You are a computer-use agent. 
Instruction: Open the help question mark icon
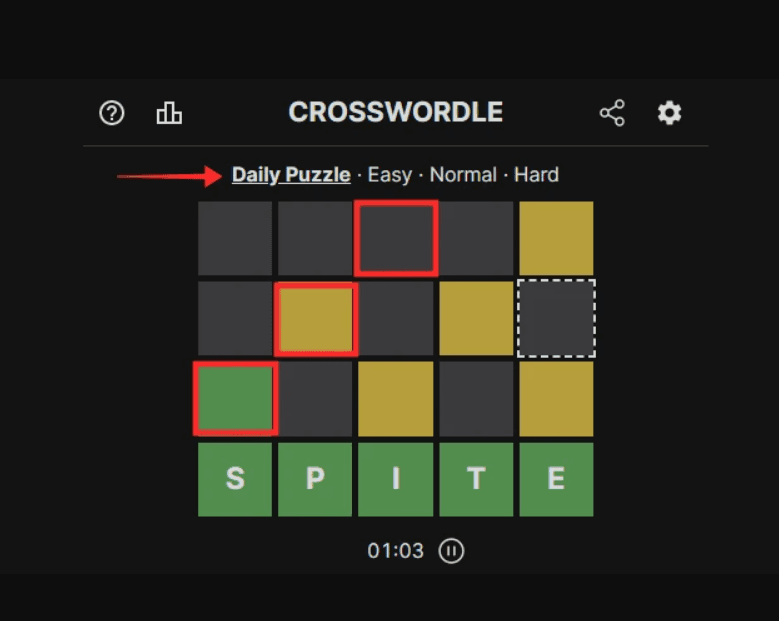point(112,113)
